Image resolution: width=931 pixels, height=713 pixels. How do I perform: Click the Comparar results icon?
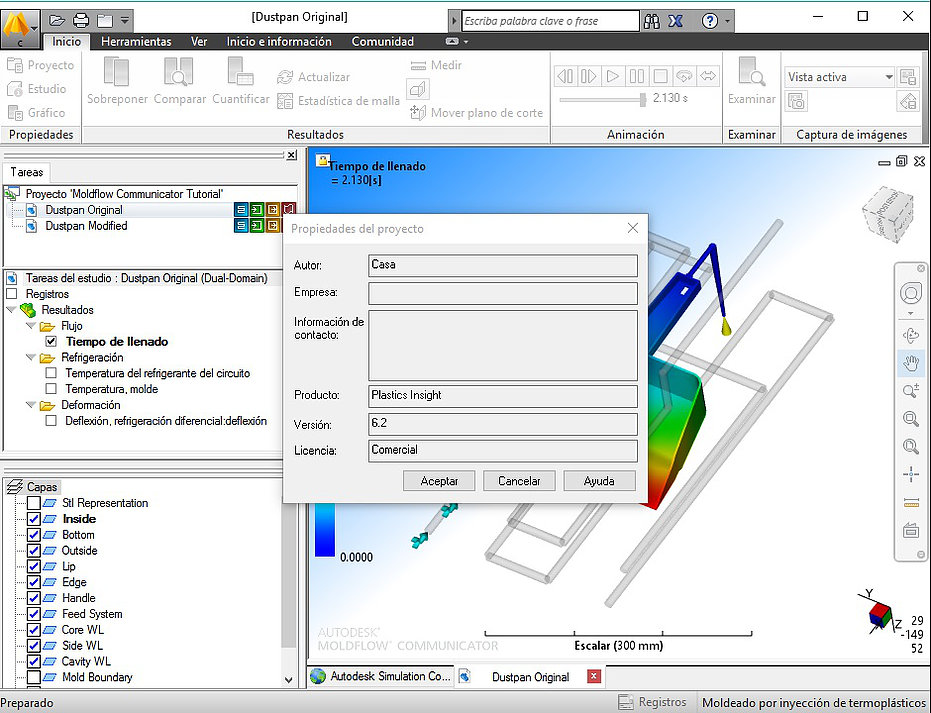click(x=180, y=80)
